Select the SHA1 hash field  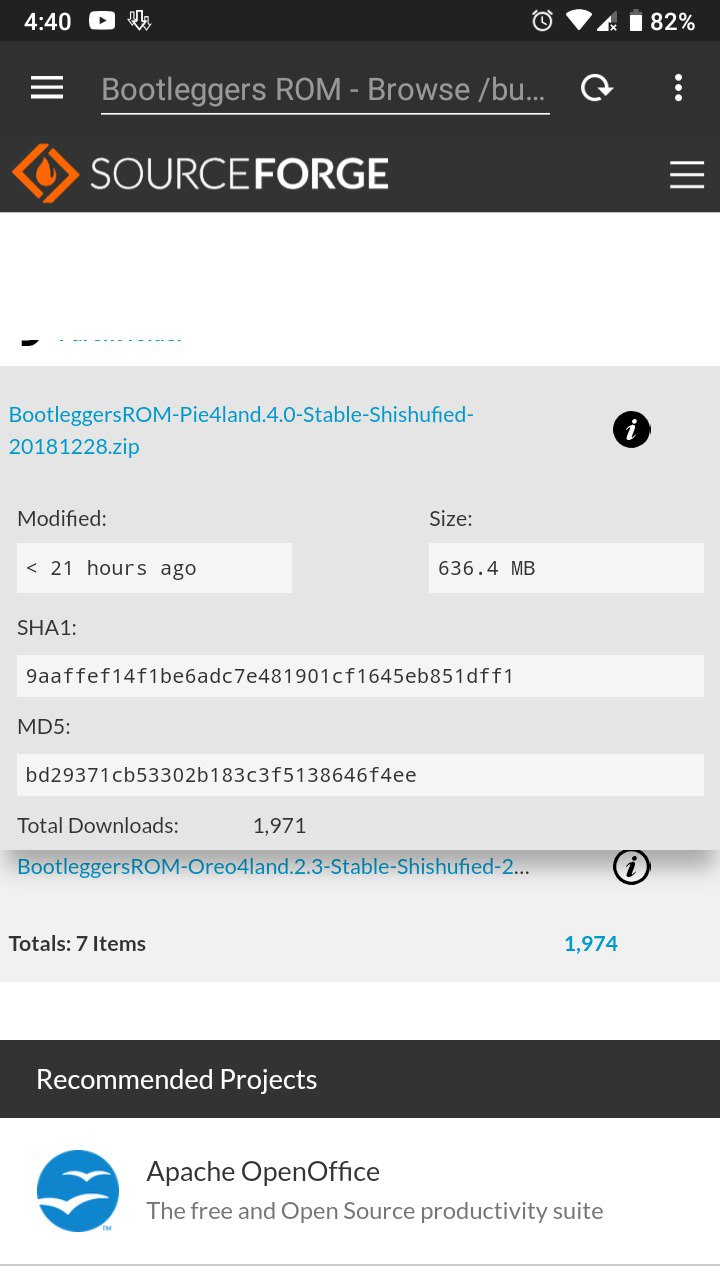pos(360,676)
